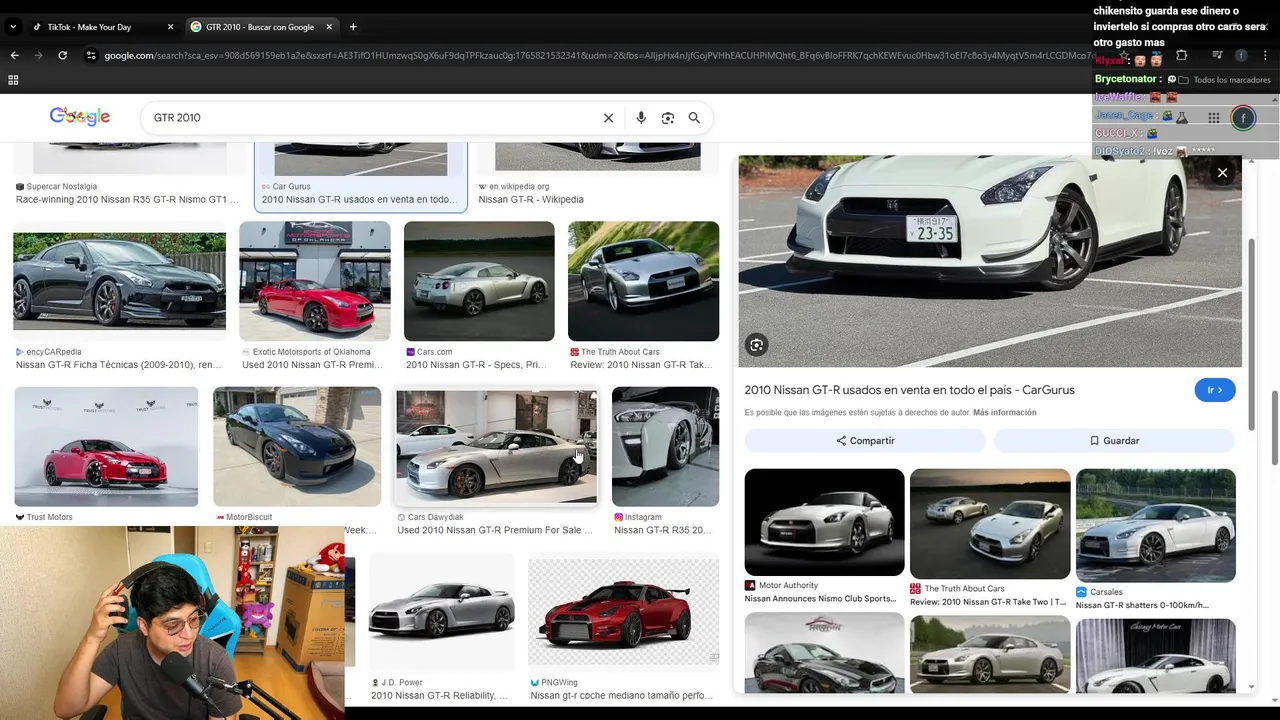Open the PNGWing red GT-R image
This screenshot has width=1280, height=720.
(623, 611)
